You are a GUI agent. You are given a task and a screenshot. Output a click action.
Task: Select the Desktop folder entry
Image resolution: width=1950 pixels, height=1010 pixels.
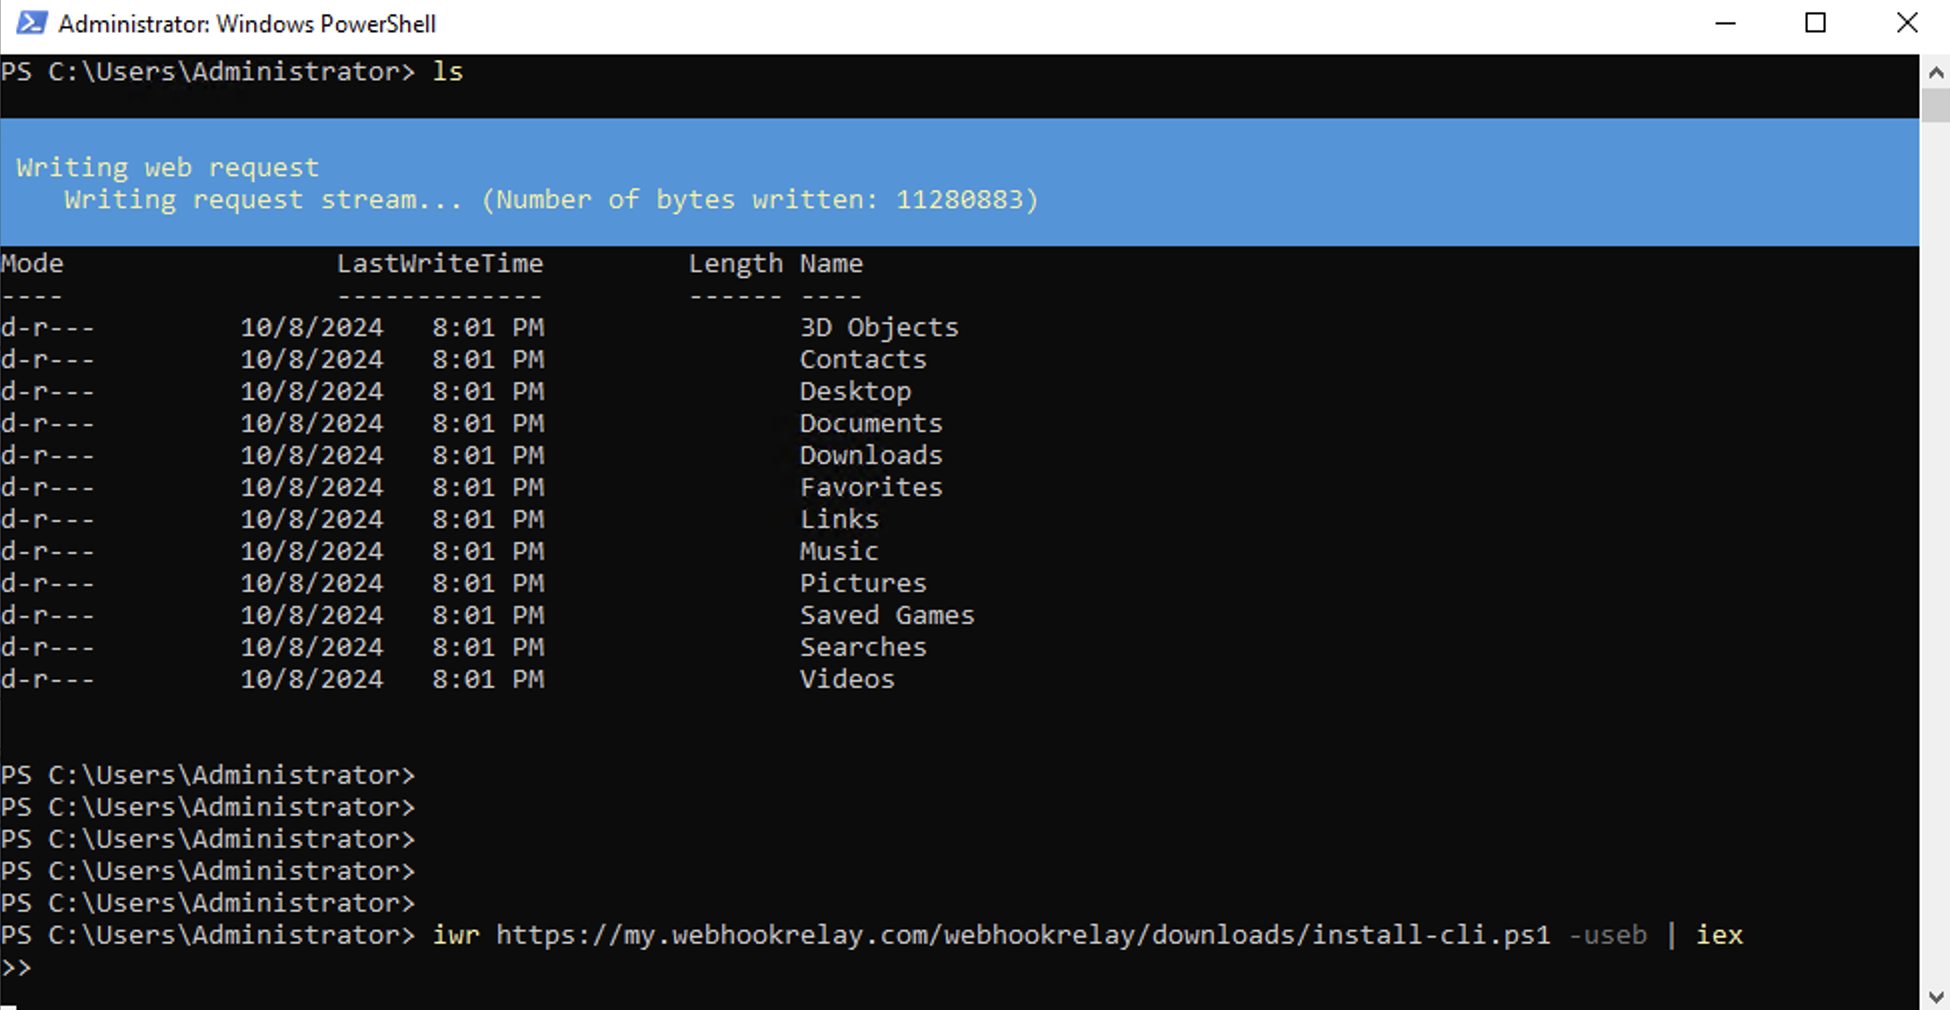[855, 391]
